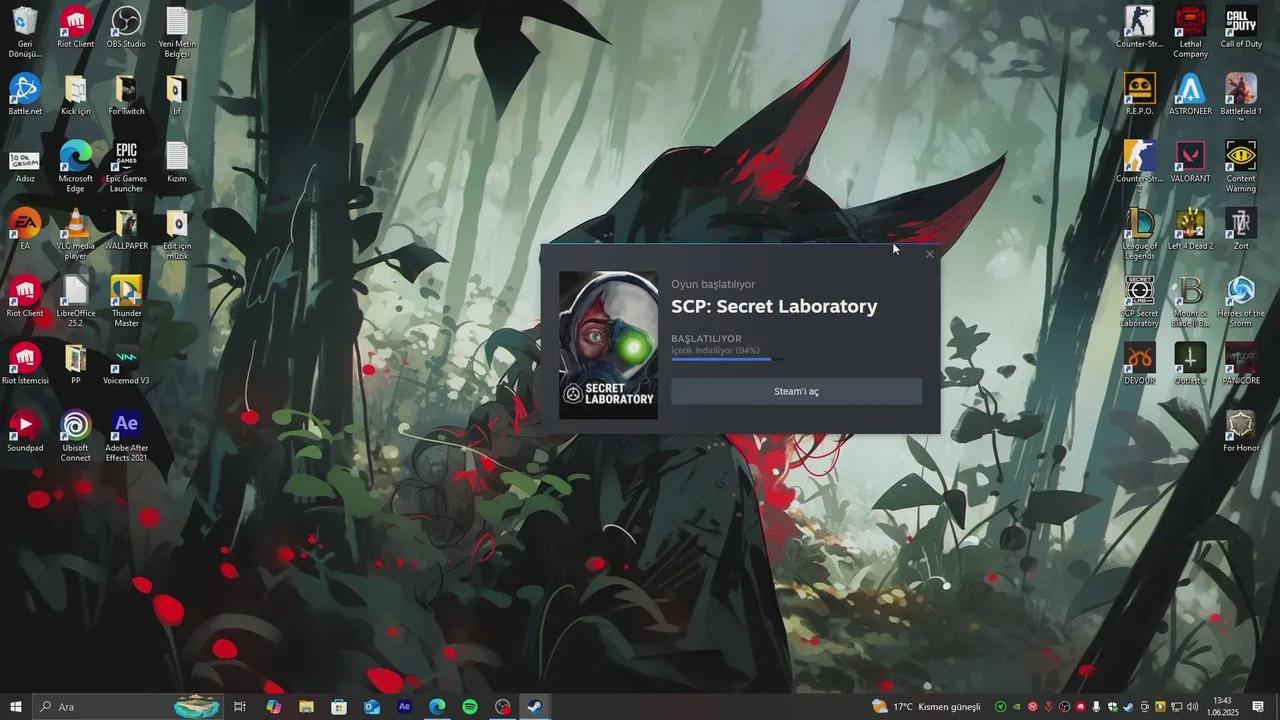1280x720 pixels.
Task: Select the Riot İstemcisi desktop icon
Action: (x=24, y=363)
